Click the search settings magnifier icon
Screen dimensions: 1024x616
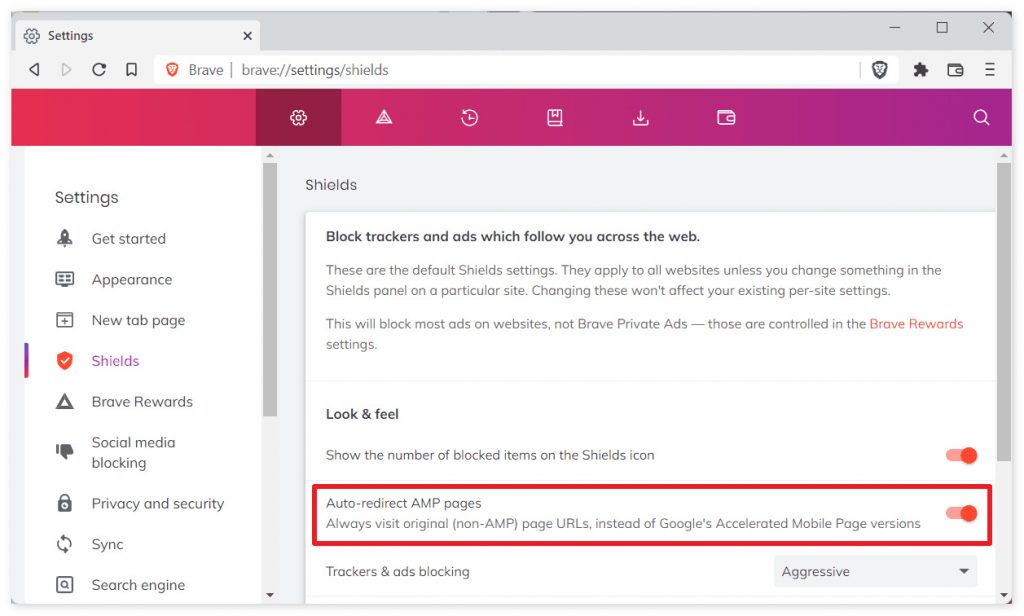pyautogui.click(x=981, y=118)
